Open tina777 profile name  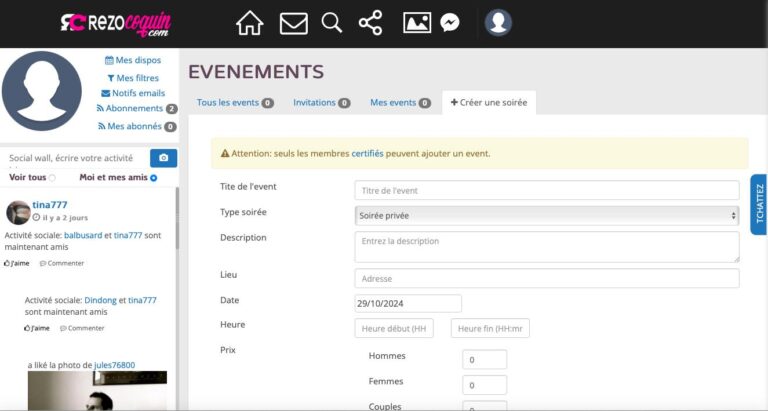50,205
